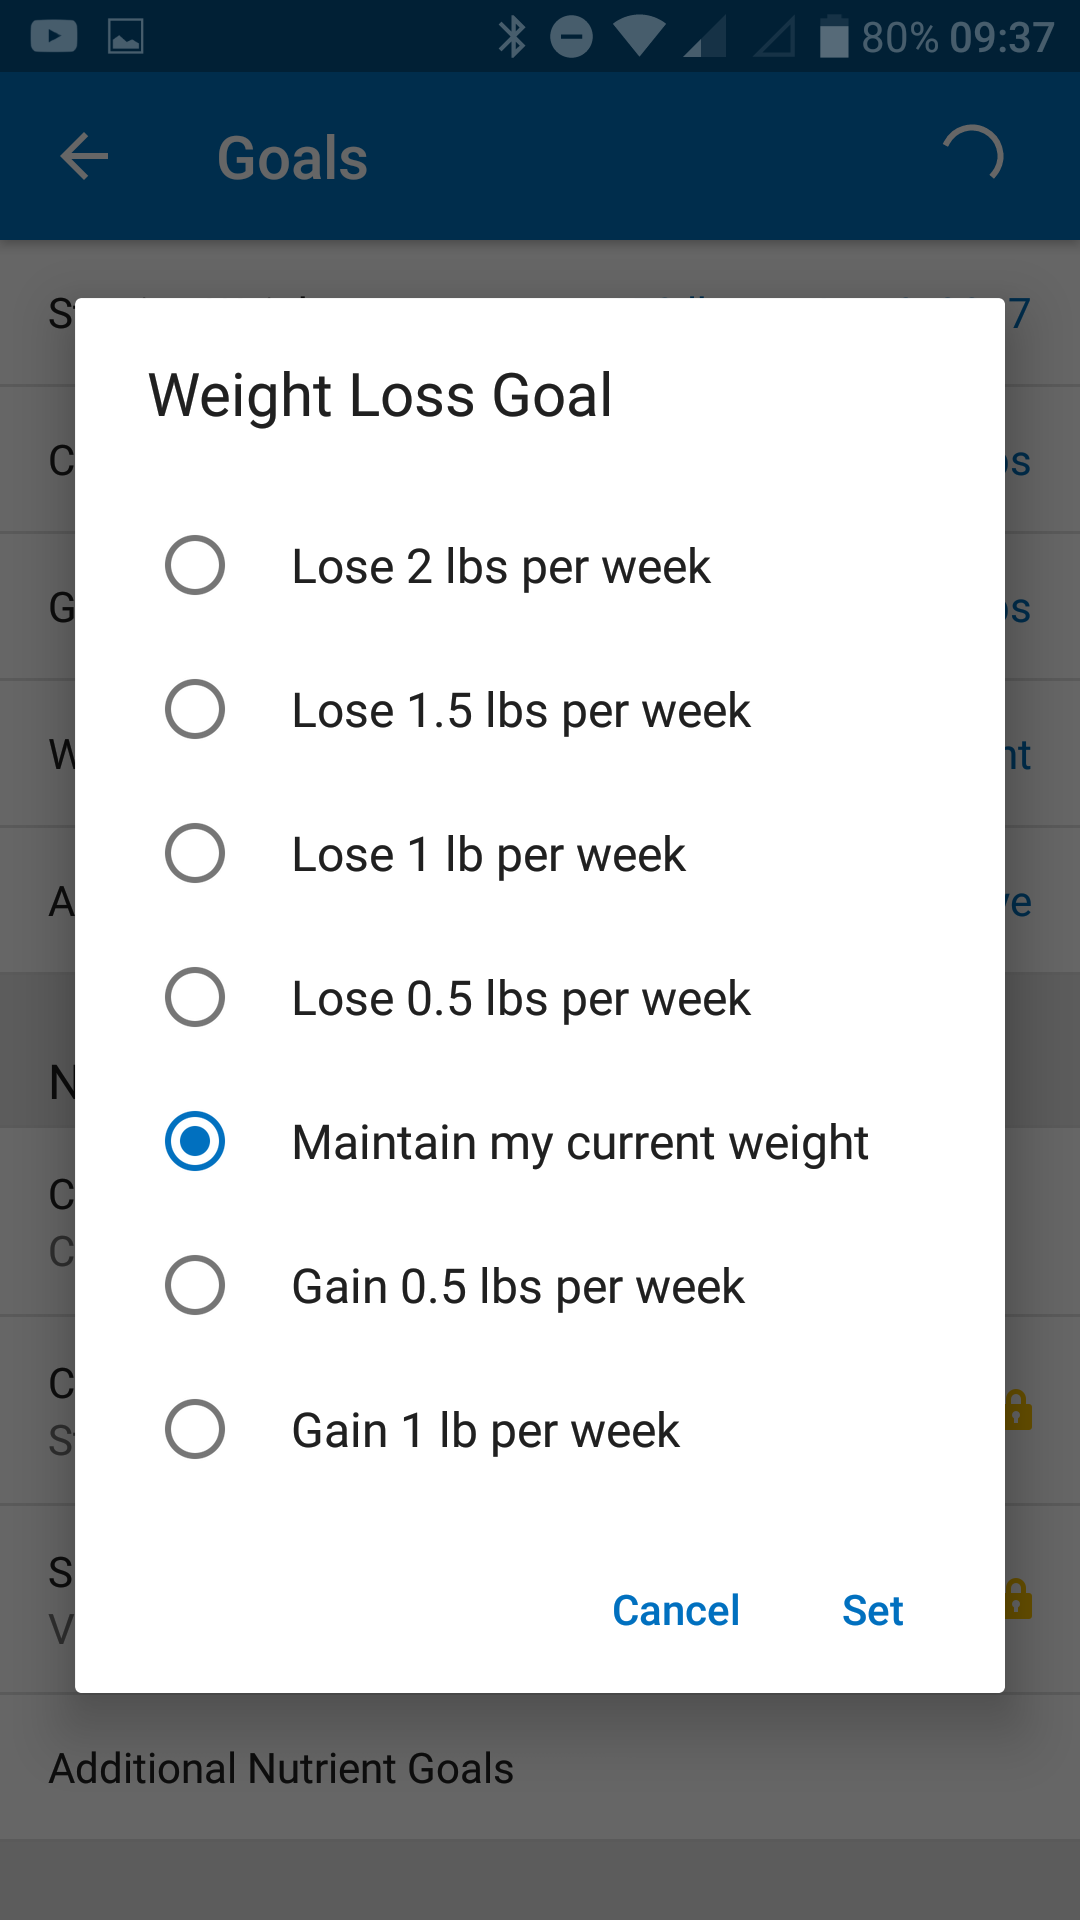Tap the refresh spinner icon in header
The width and height of the screenshot is (1080, 1920).
(973, 155)
